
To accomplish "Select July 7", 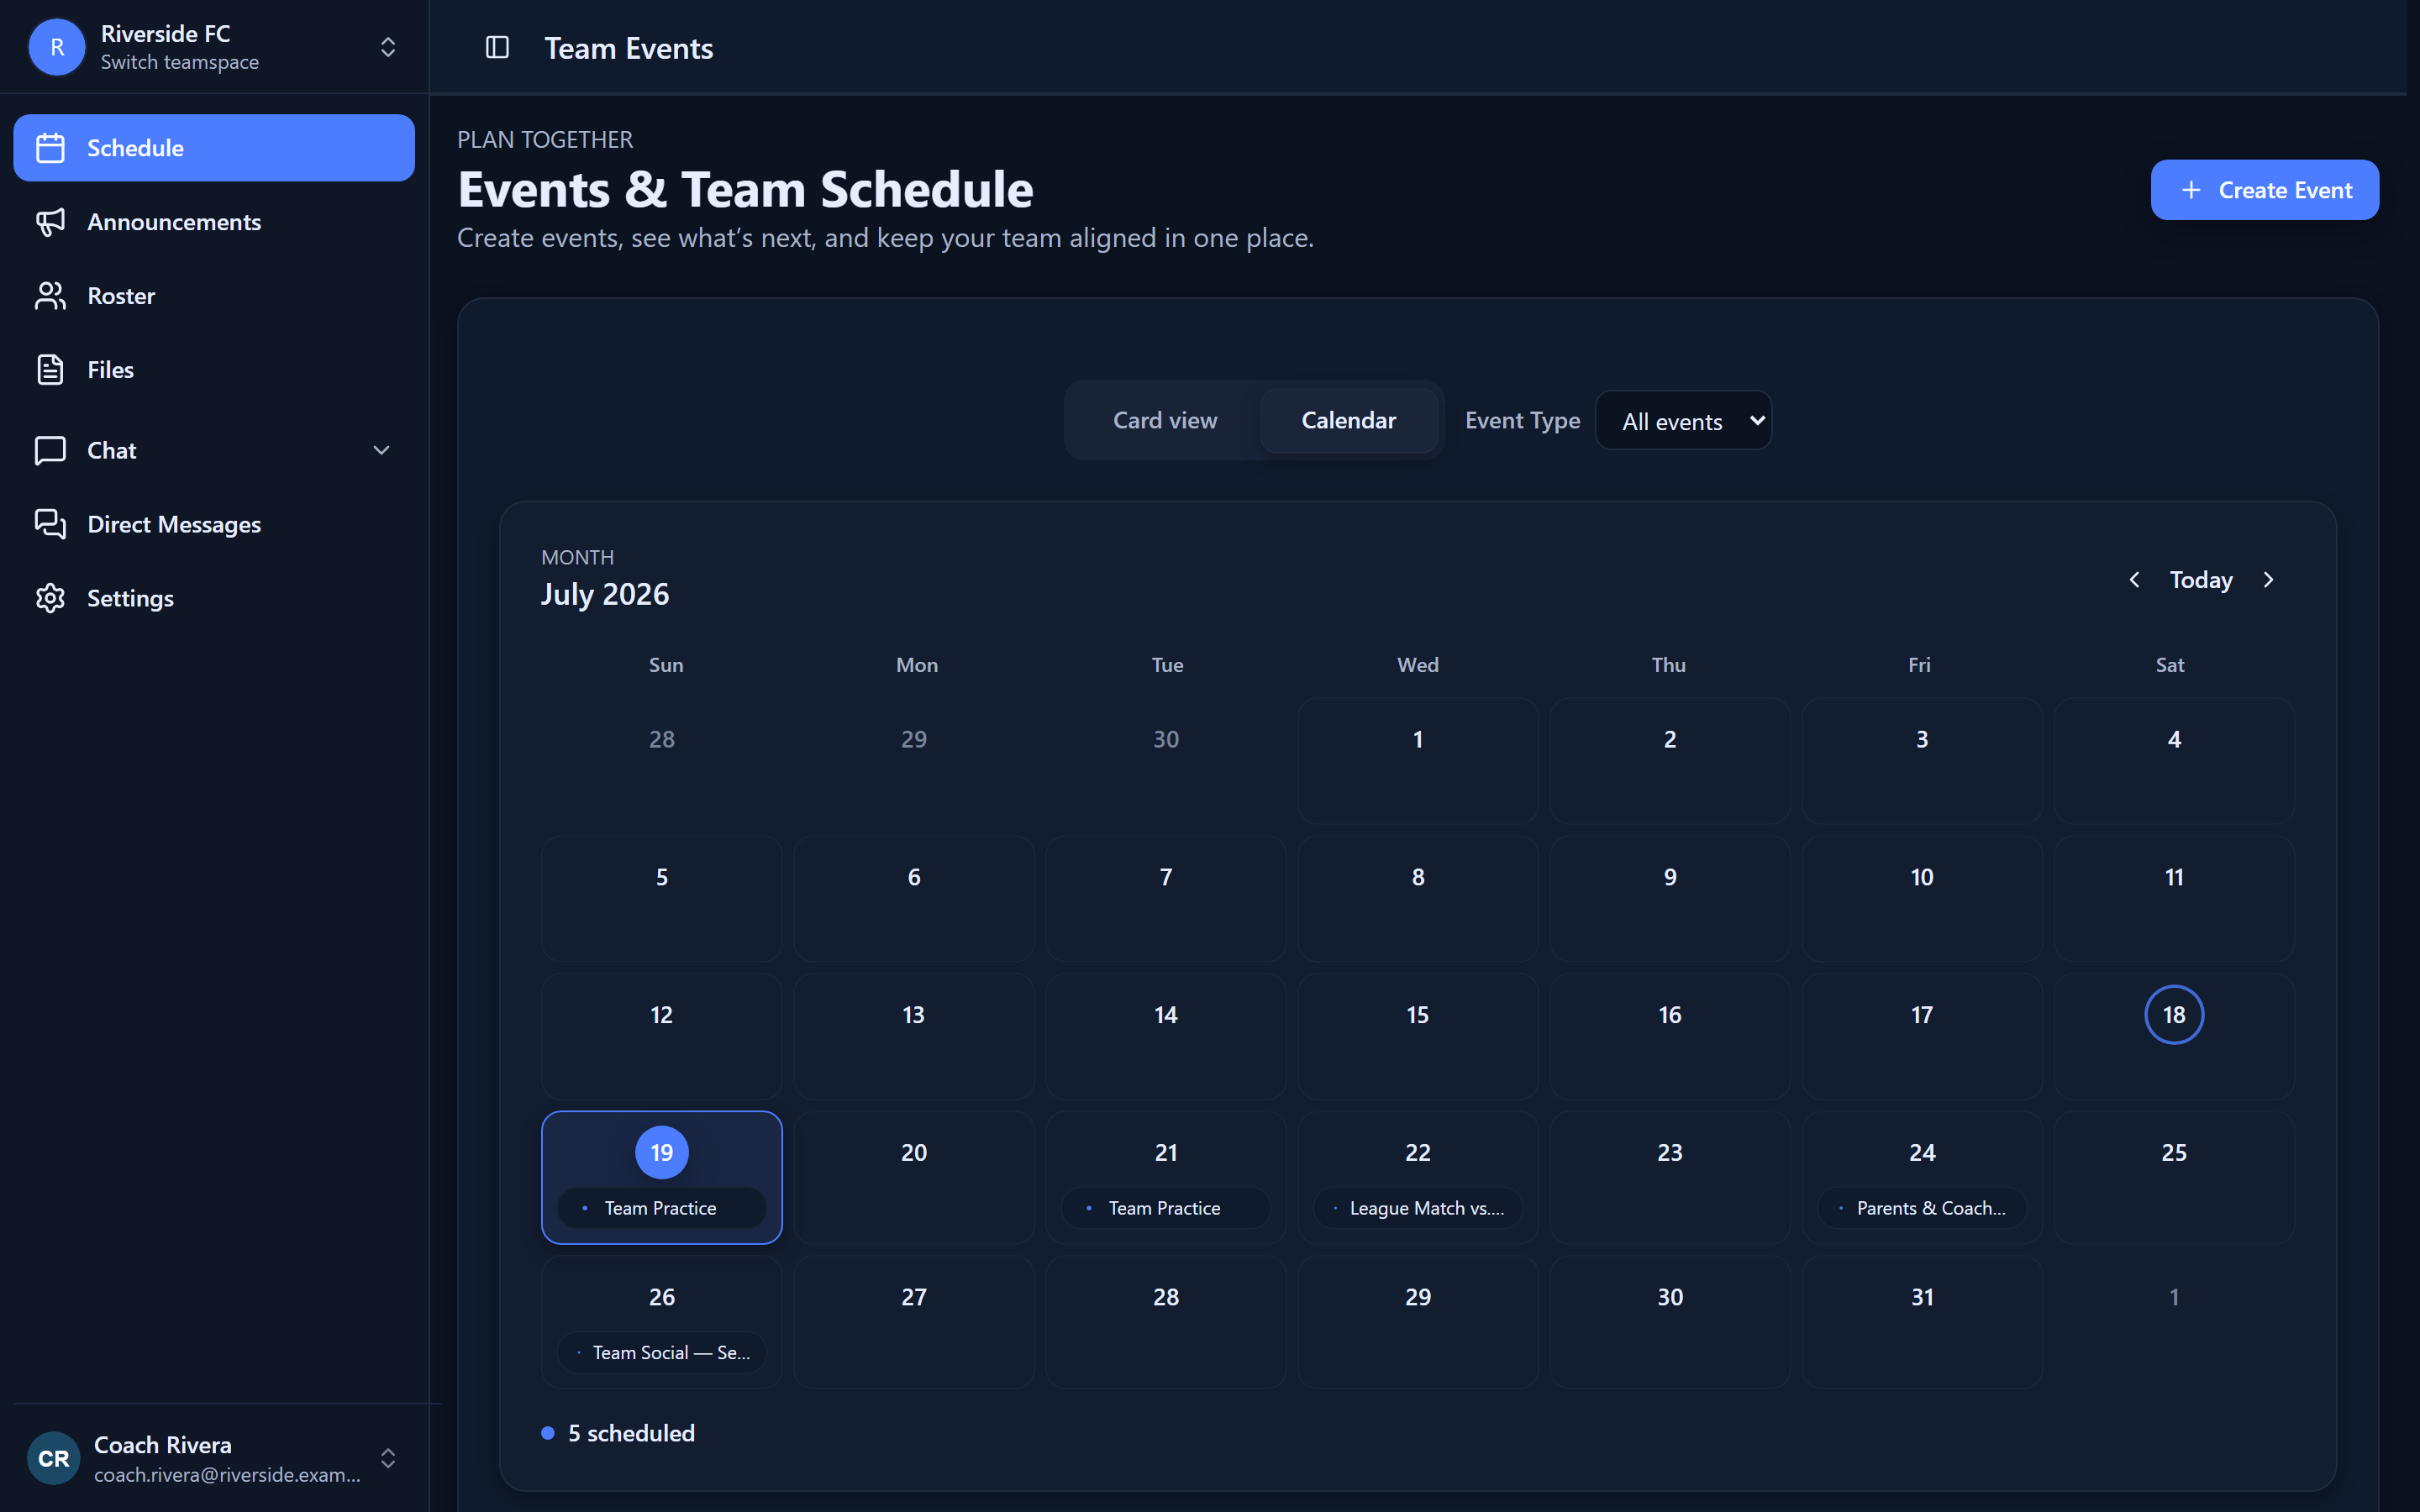I will coord(1165,898).
